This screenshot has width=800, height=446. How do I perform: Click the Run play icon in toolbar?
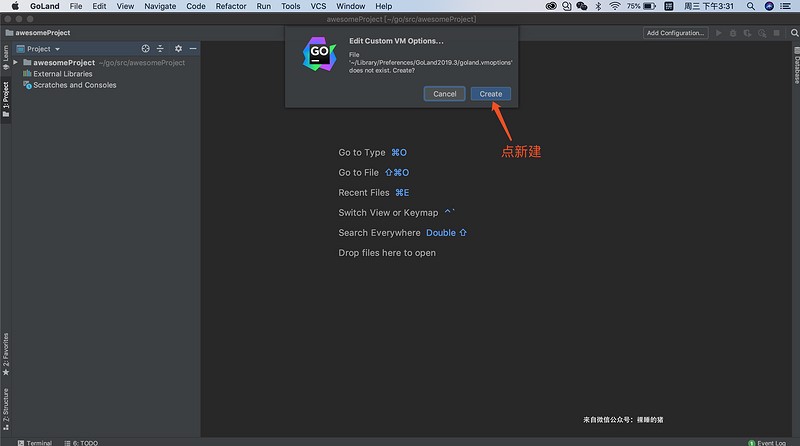[718, 33]
